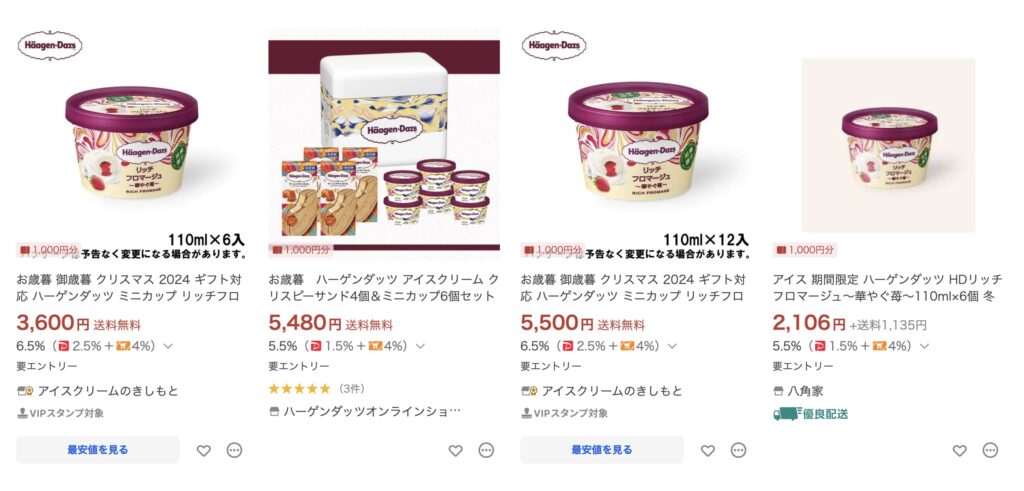Open more options for the 3,600円 product

coord(234,451)
